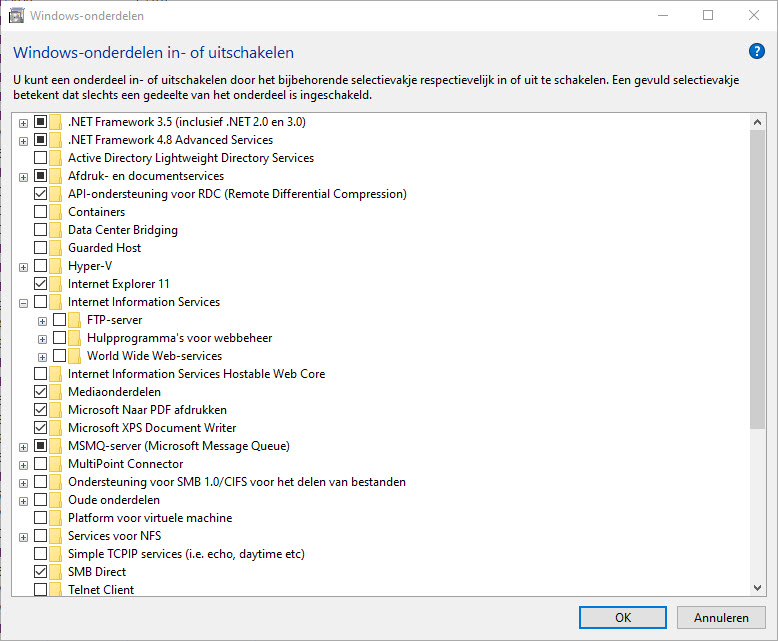
Task: Enable the Telnet Client checkbox
Action: (x=40, y=590)
